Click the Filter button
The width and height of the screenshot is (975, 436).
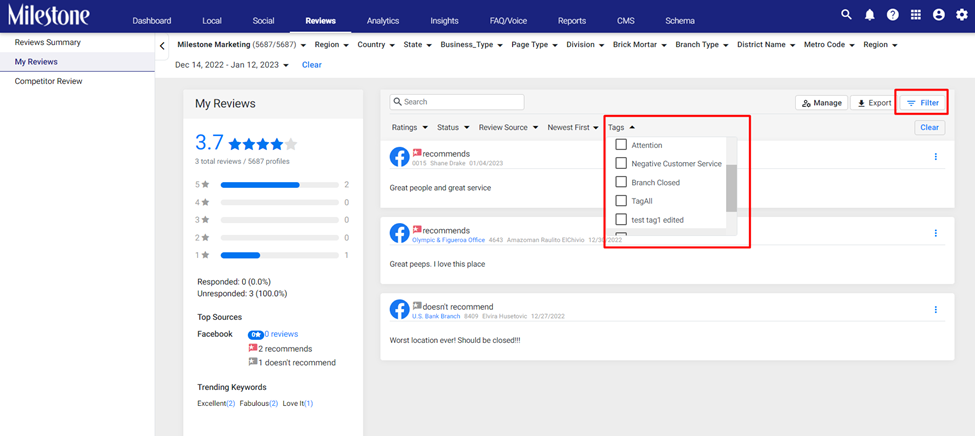tap(923, 103)
